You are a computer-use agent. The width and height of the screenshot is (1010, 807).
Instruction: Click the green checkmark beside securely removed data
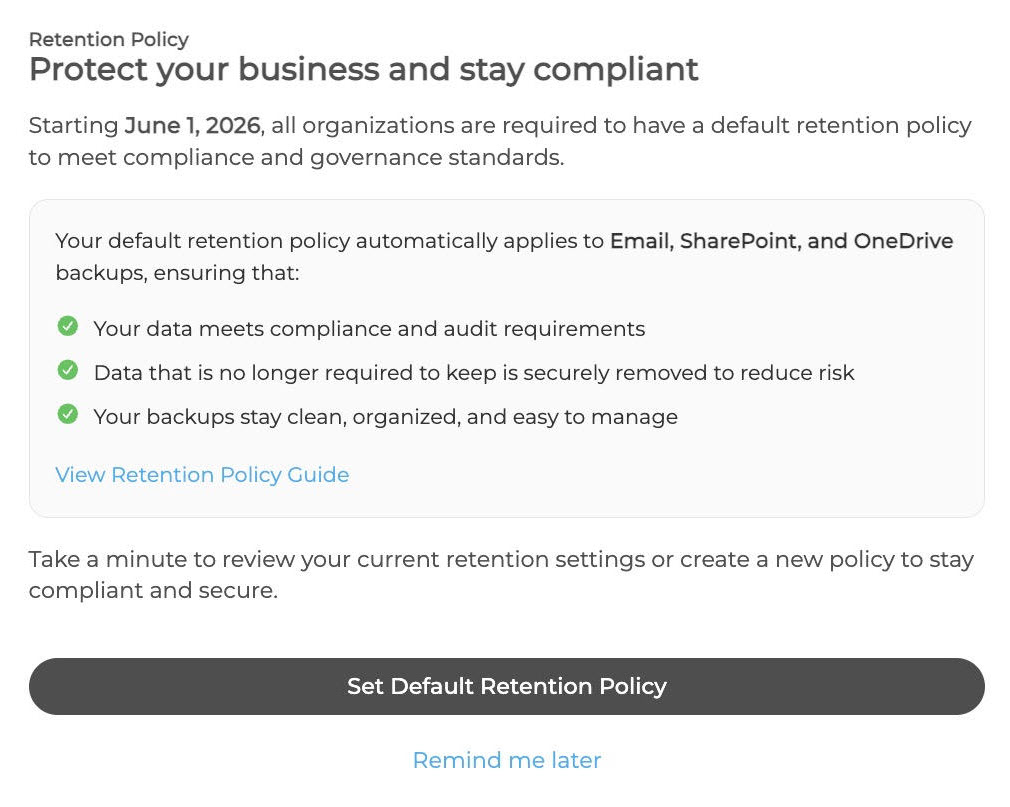(x=68, y=370)
